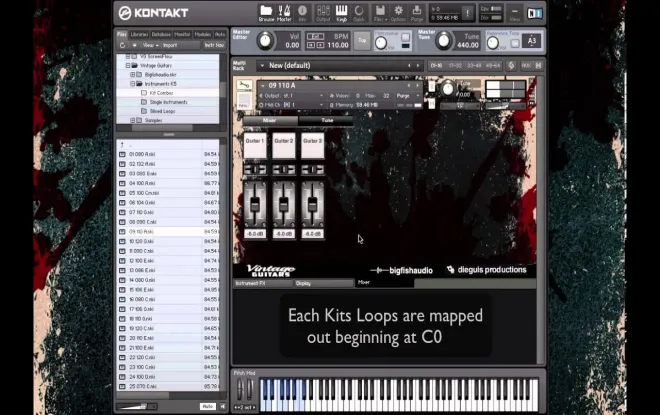This screenshot has width=660, height=415.
Task: Expand the Samples folder
Action: (x=133, y=120)
